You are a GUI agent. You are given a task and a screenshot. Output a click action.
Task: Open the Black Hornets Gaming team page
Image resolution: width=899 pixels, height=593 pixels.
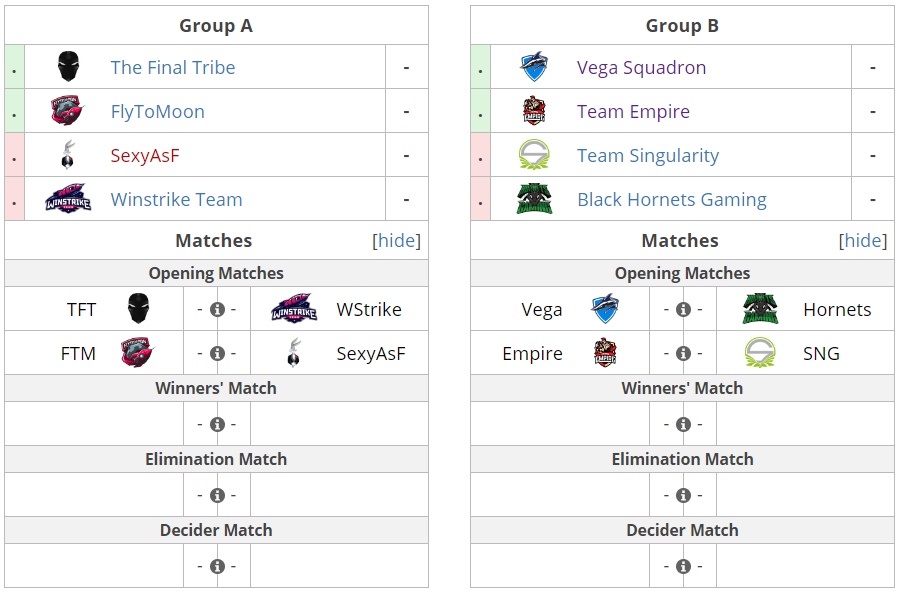672,200
